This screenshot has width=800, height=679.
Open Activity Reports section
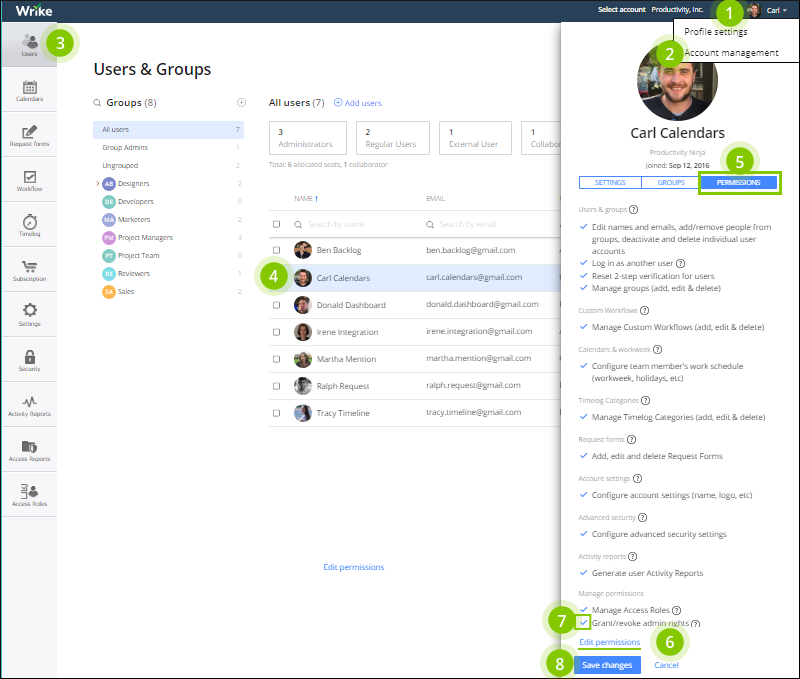coord(29,406)
